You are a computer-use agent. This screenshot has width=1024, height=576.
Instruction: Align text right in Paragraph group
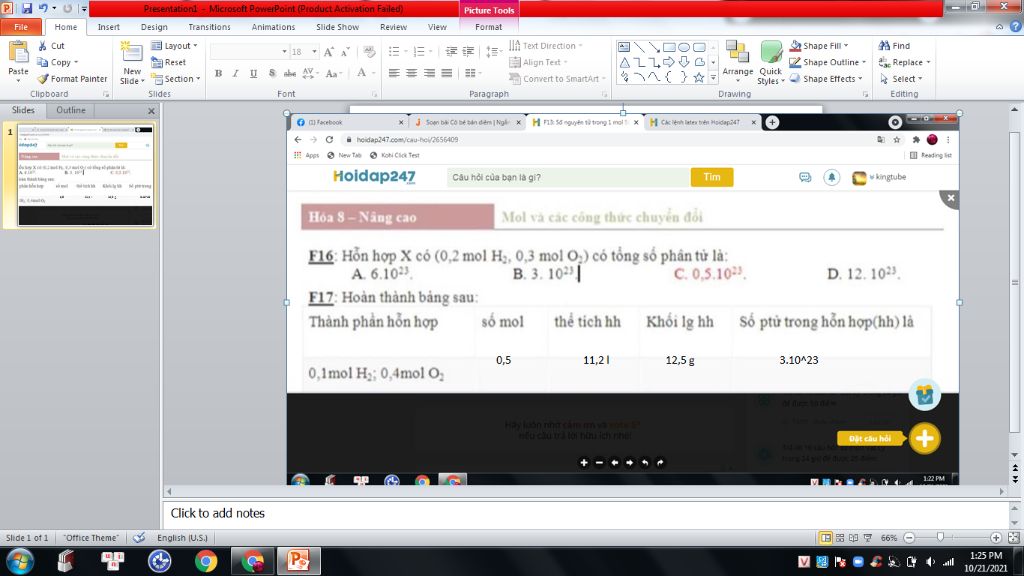pos(429,73)
